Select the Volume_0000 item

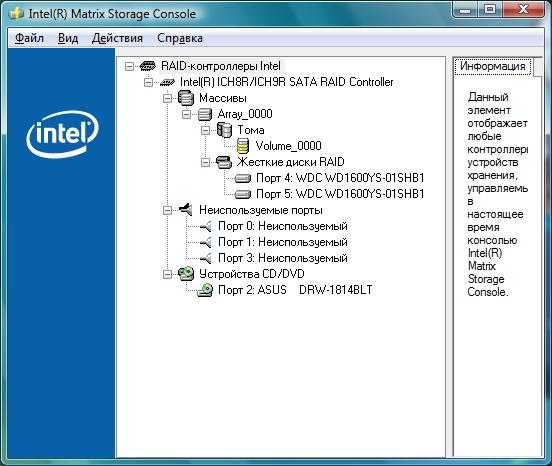(289, 146)
